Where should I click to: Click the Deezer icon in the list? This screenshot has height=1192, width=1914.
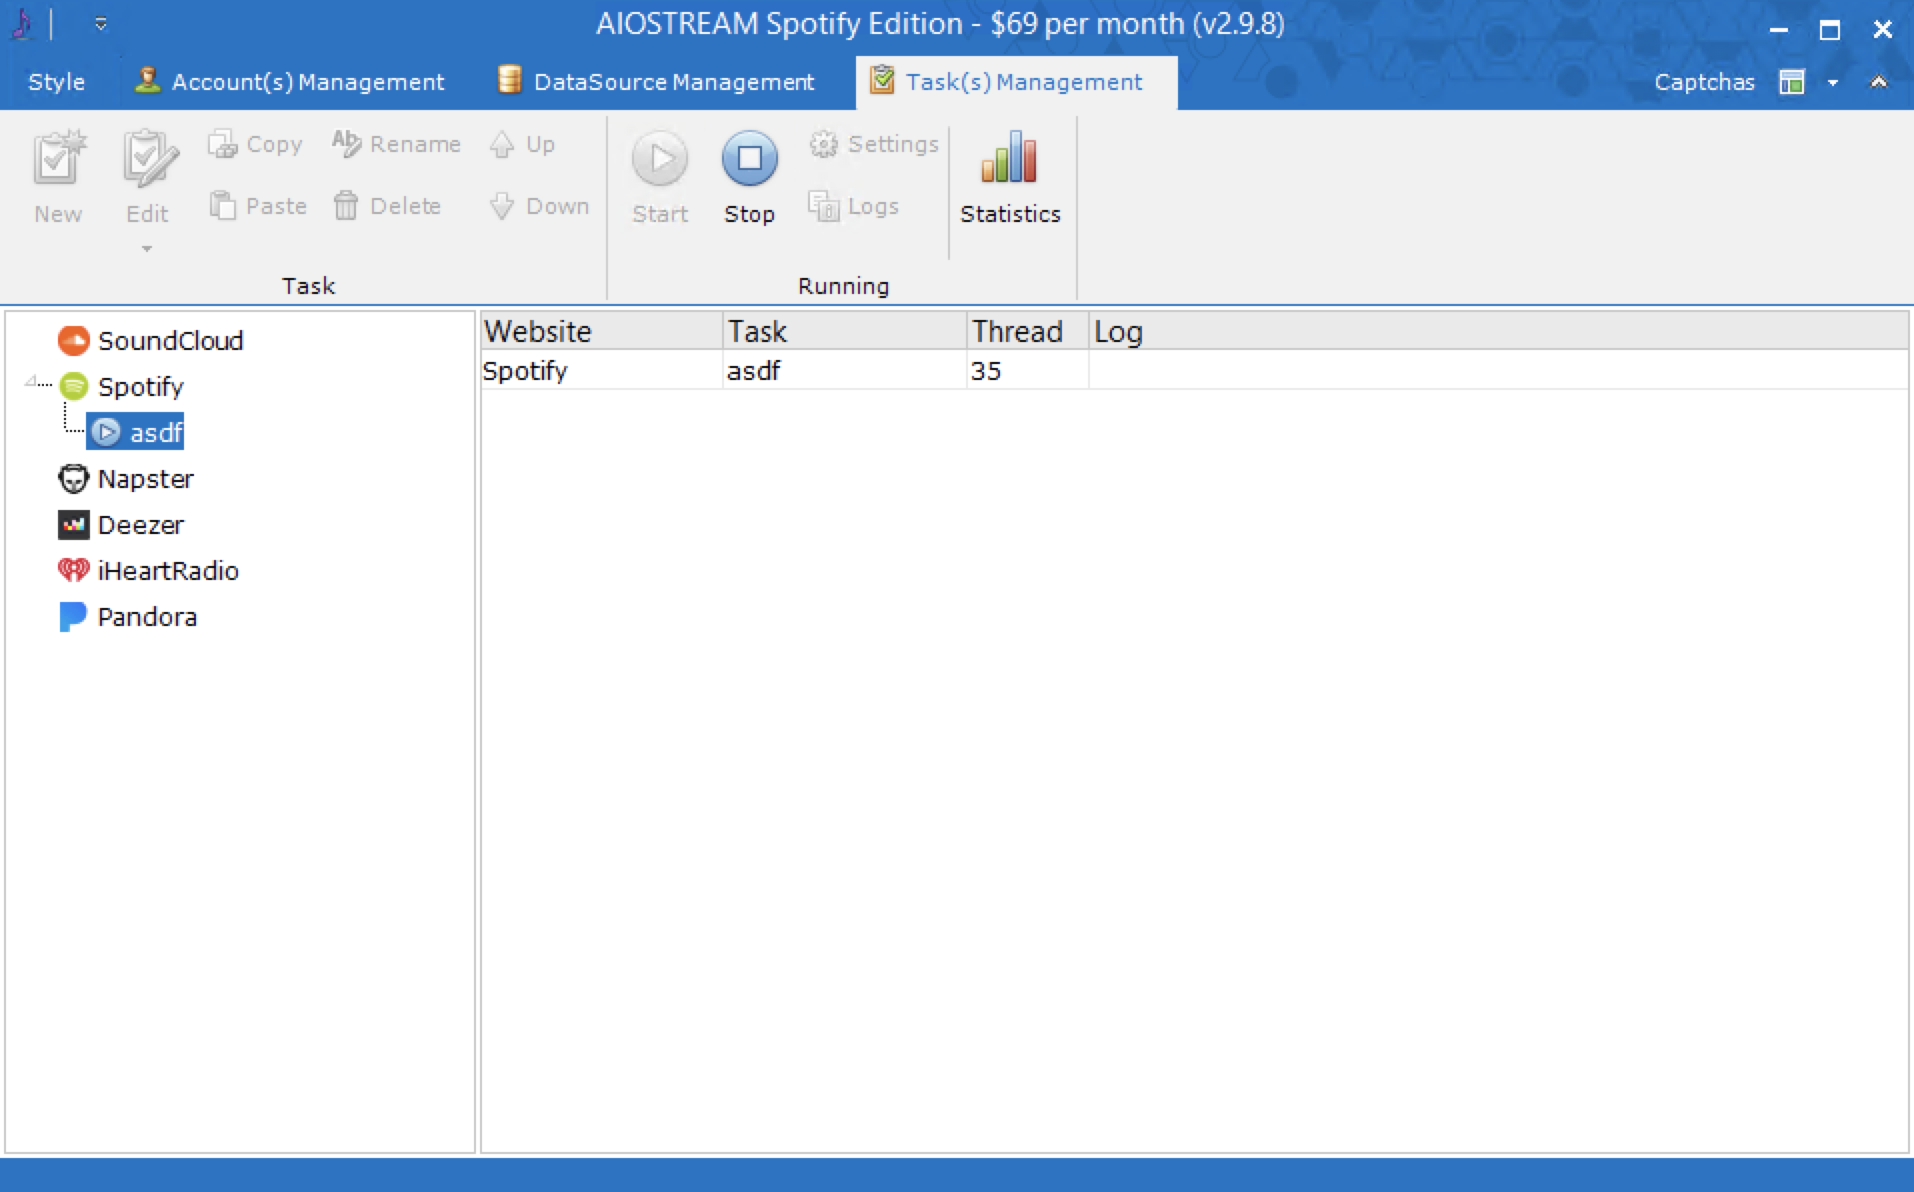coord(73,525)
